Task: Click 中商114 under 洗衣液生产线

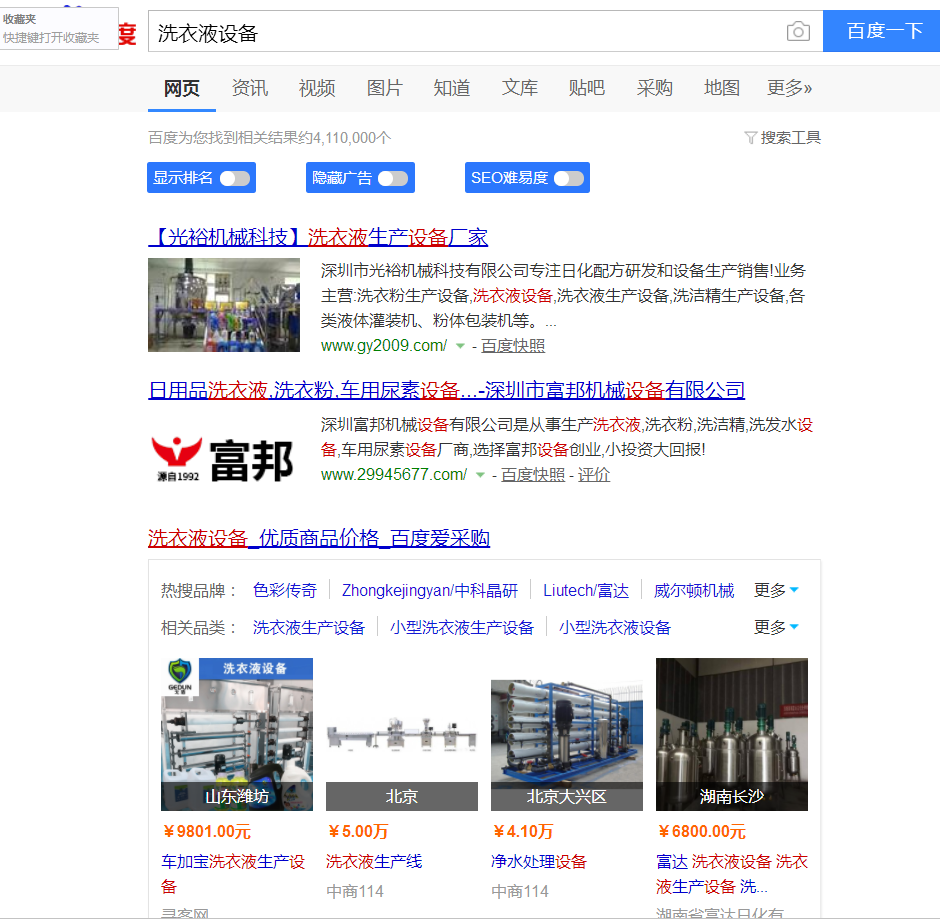Action: point(355,891)
